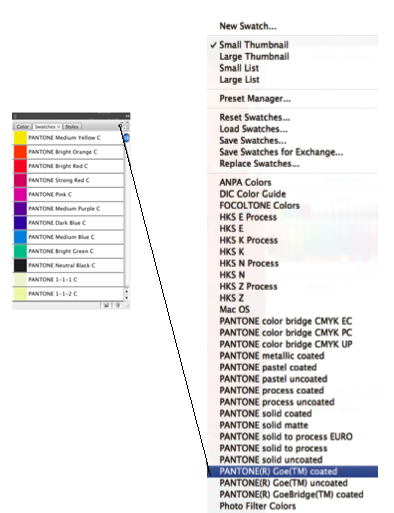
Task: Open Preset Manager... from menu
Action: click(255, 99)
